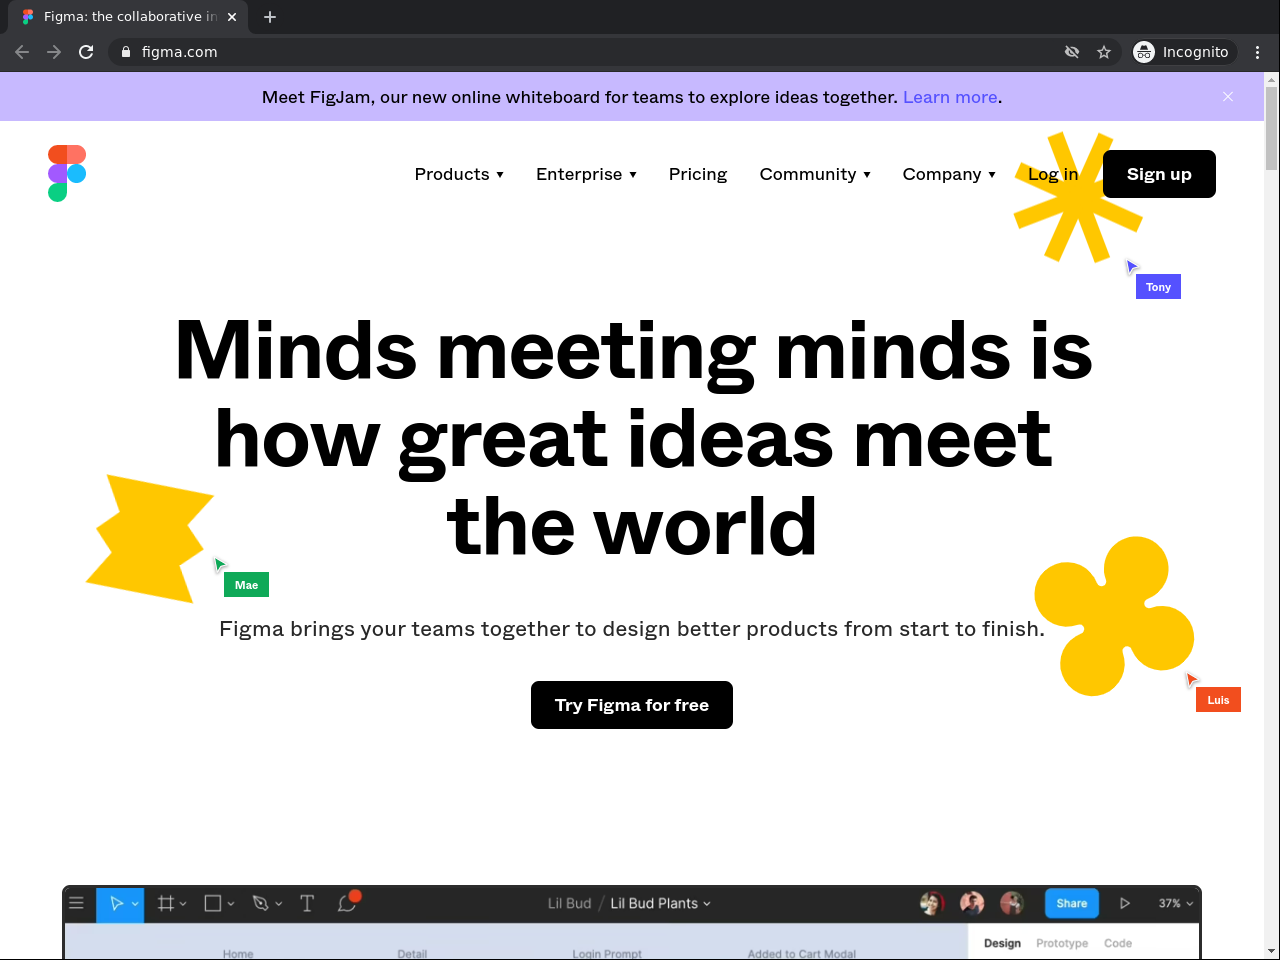The width and height of the screenshot is (1280, 960).
Task: Click the figma.com address bar
Action: tap(590, 52)
